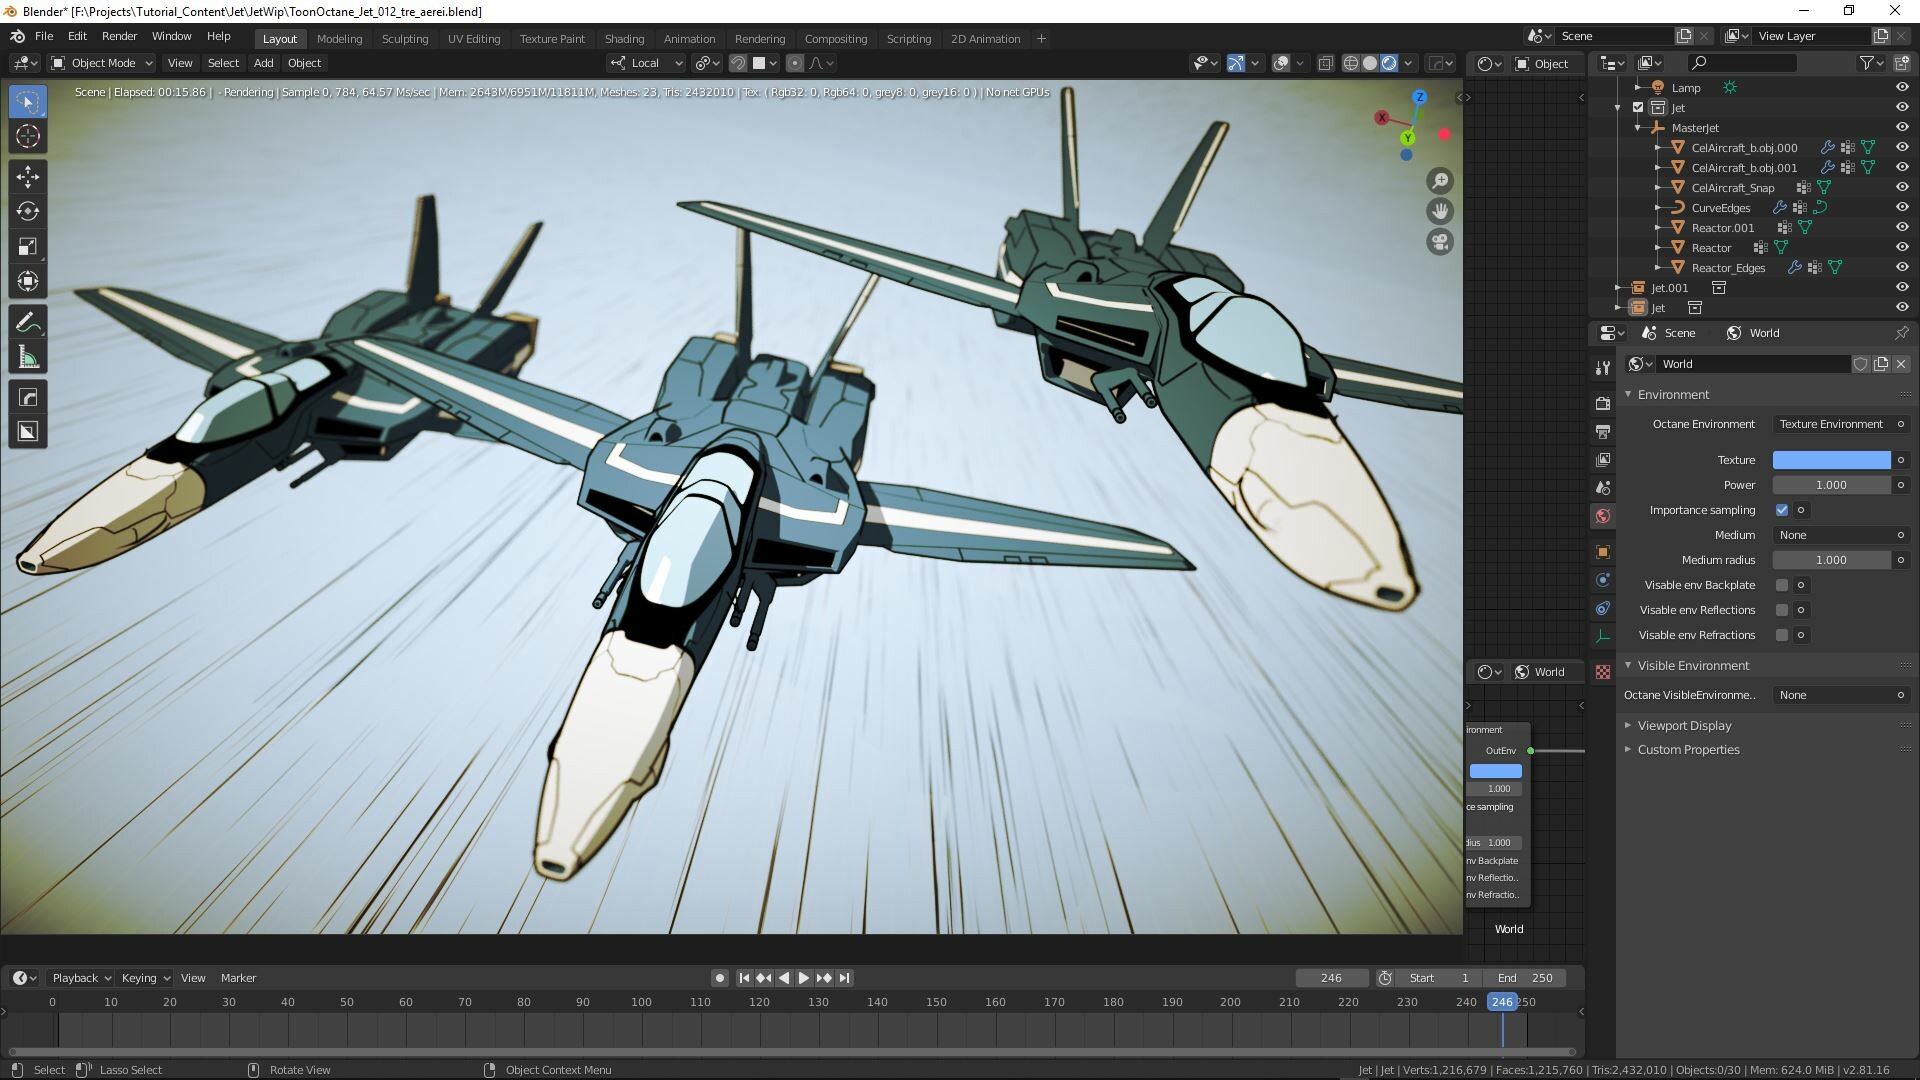
Task: Open the viewport Add menu
Action: (x=263, y=63)
